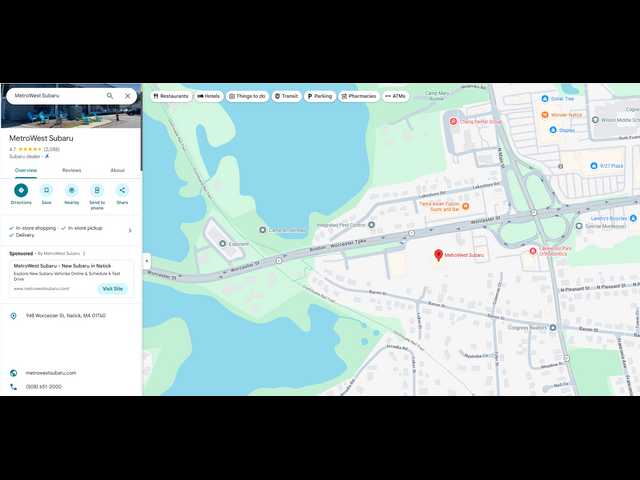640x480 pixels.
Task: Click the red MetroWest Subaru map pin
Action: click(x=438, y=255)
